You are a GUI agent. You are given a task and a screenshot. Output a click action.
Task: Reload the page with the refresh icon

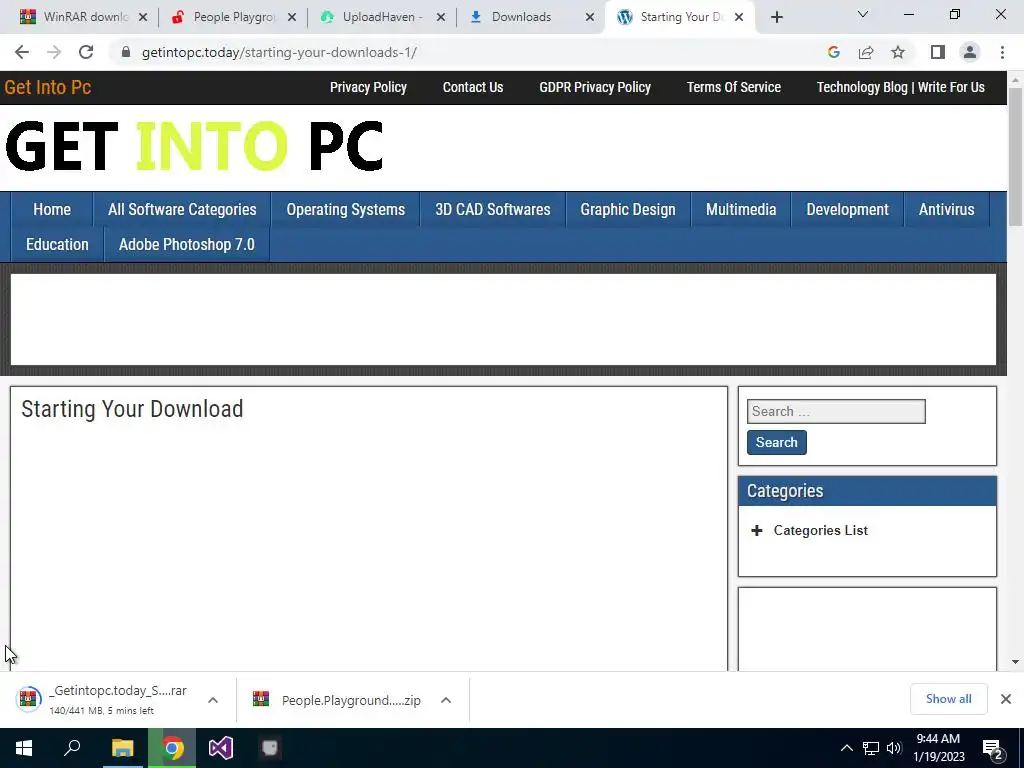tap(86, 52)
